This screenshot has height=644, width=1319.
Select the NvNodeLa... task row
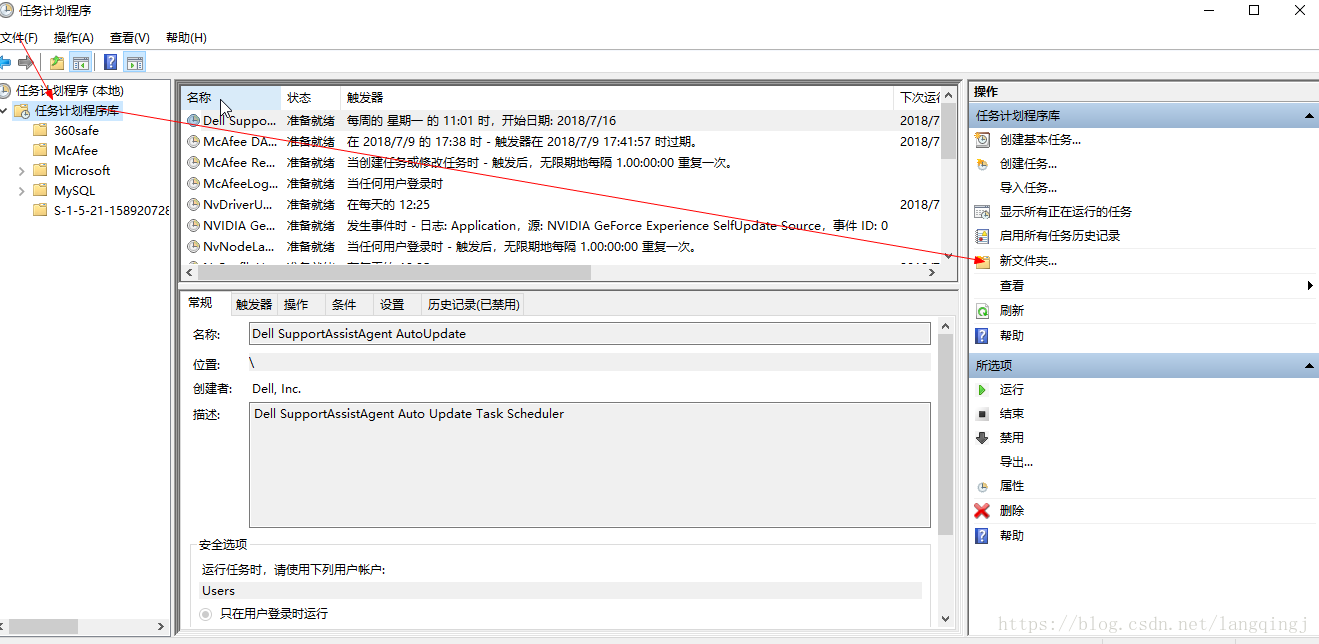[561, 247]
